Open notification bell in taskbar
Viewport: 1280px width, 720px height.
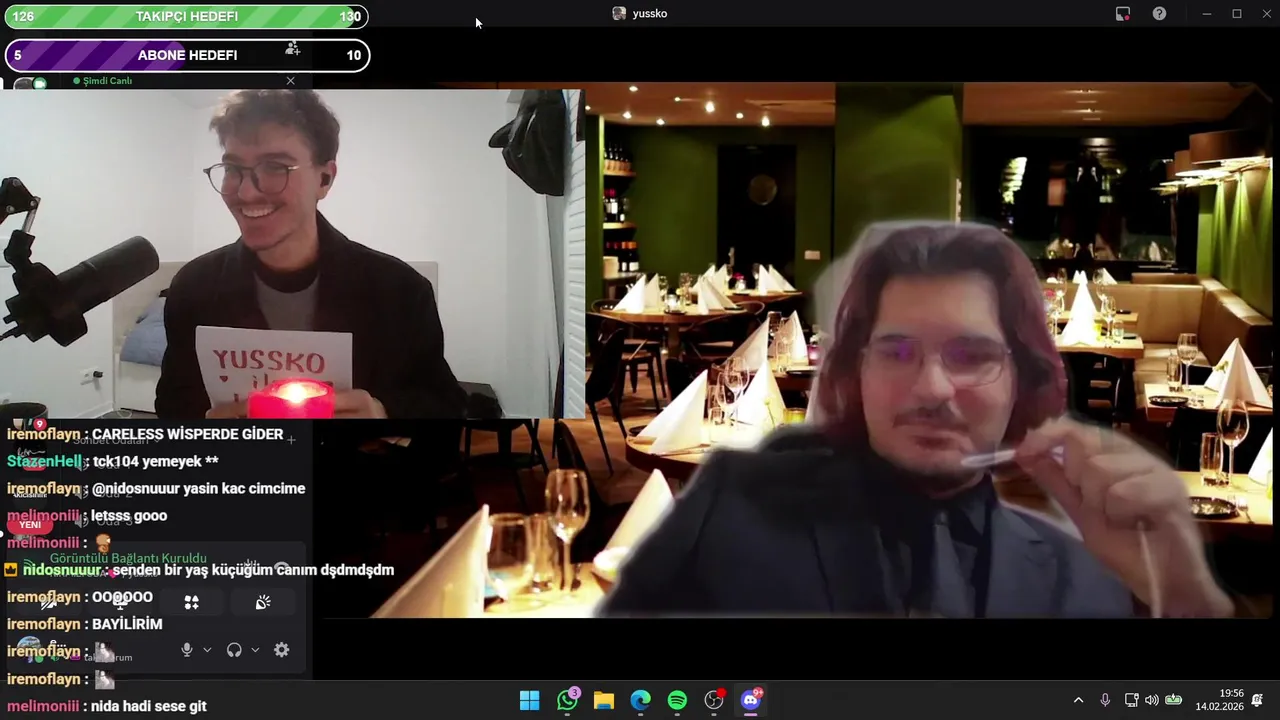[x=1257, y=700]
